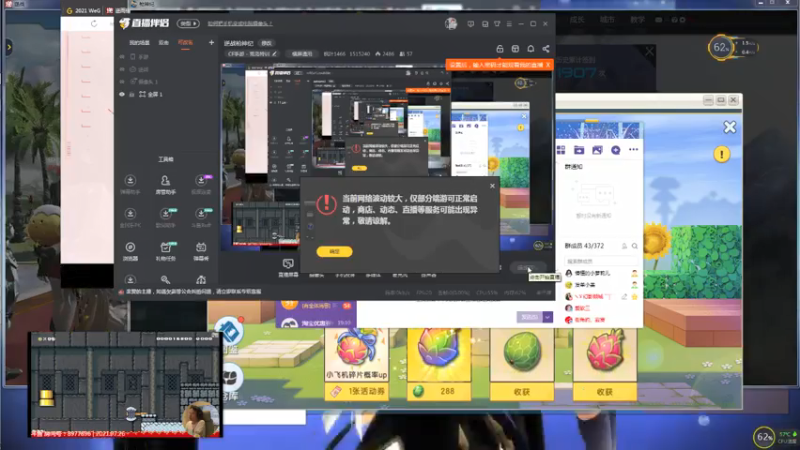Open the group files folder icon
The height and width of the screenshot is (450, 800).
coord(579,149)
